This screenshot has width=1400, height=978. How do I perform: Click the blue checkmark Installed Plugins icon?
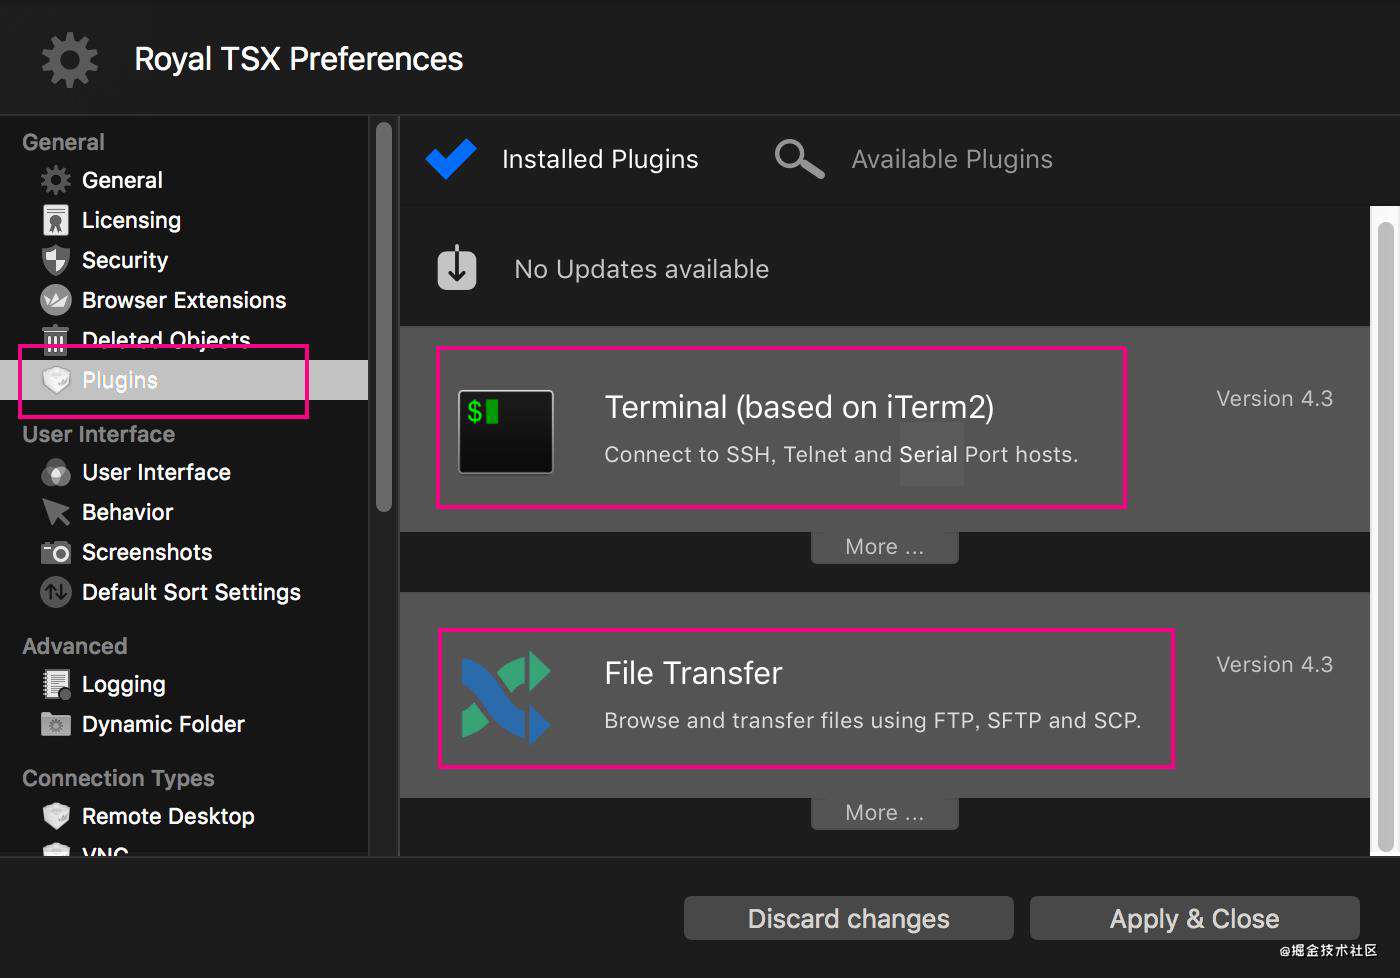(451, 159)
